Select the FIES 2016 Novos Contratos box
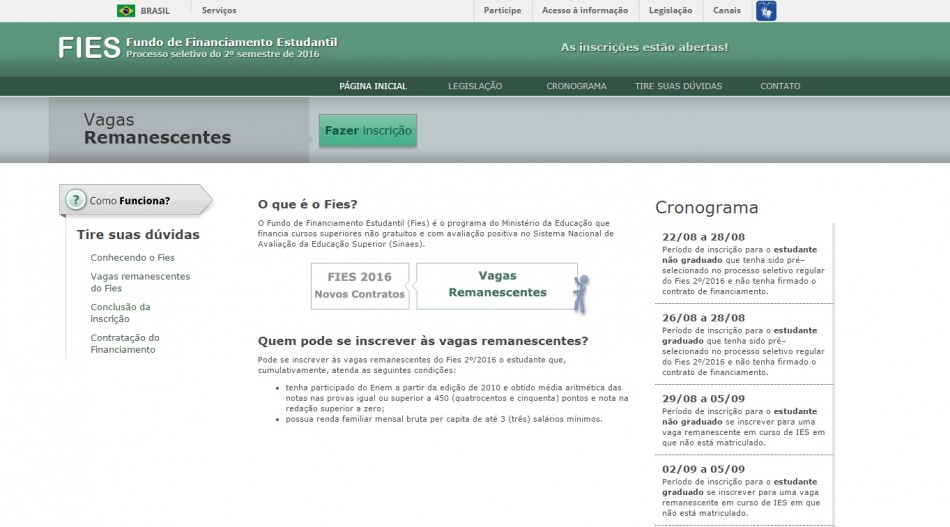950x527 pixels. [360, 285]
